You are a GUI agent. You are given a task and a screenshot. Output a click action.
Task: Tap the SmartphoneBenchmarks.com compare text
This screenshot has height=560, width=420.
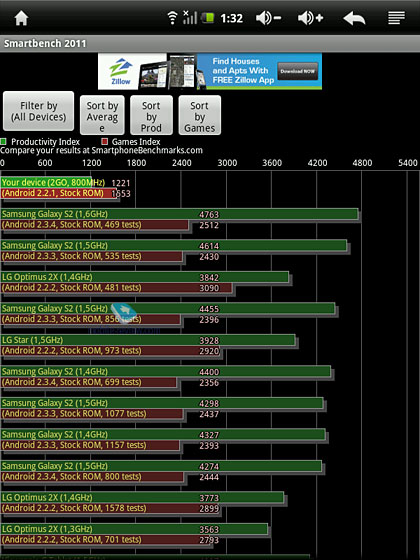point(101,150)
